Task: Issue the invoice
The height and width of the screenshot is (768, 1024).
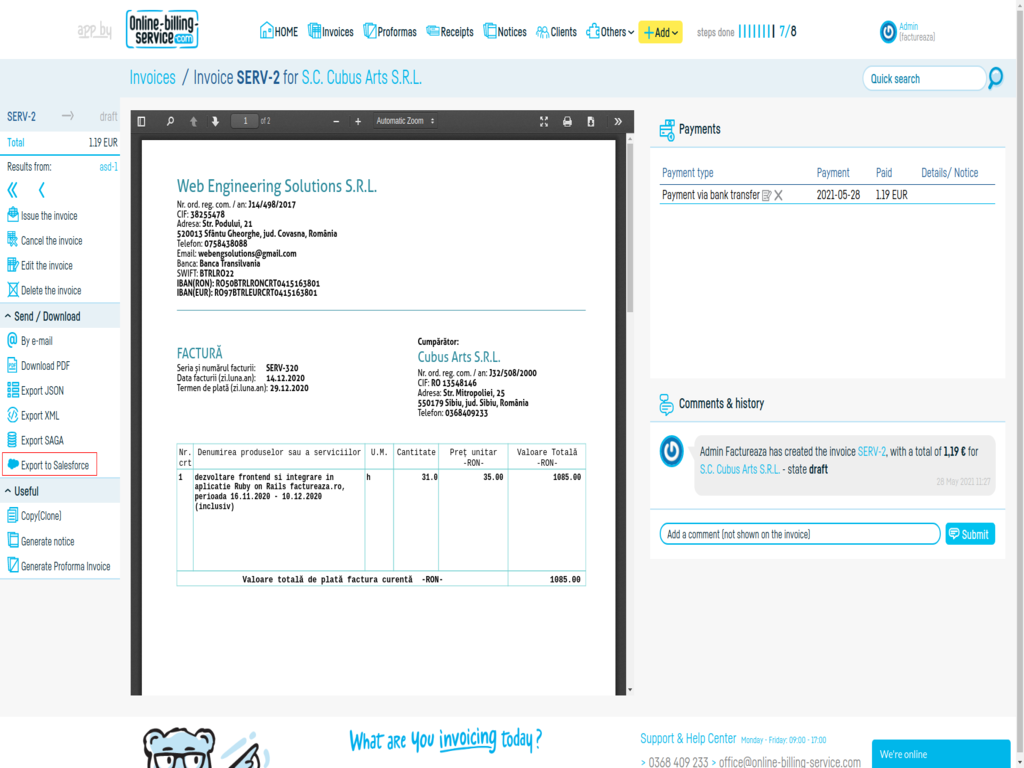Action: pyautogui.click(x=42, y=216)
